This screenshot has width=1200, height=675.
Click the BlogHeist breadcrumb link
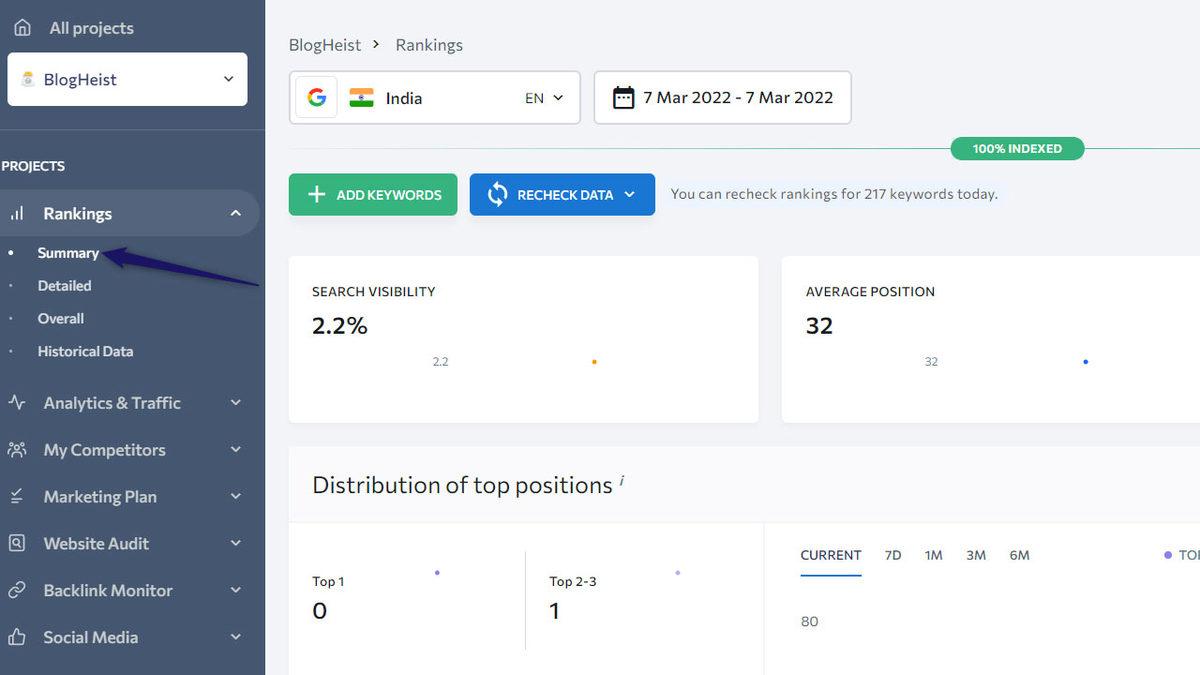[x=325, y=45]
